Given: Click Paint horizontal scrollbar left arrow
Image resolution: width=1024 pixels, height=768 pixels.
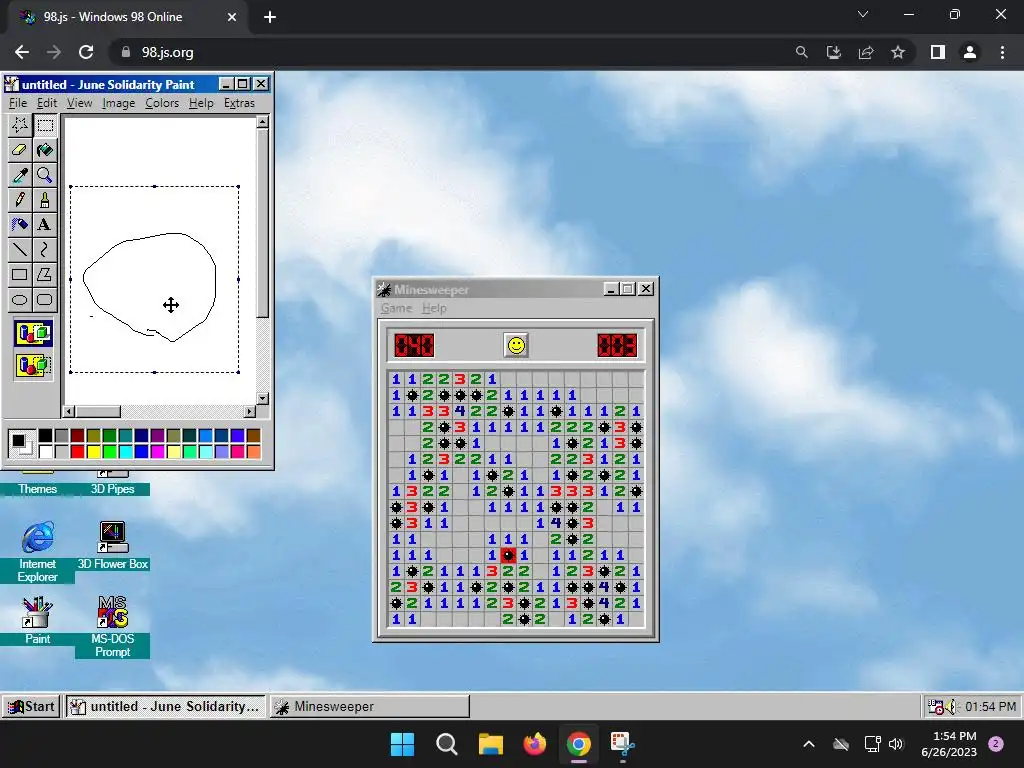Looking at the screenshot, I should 69,411.
